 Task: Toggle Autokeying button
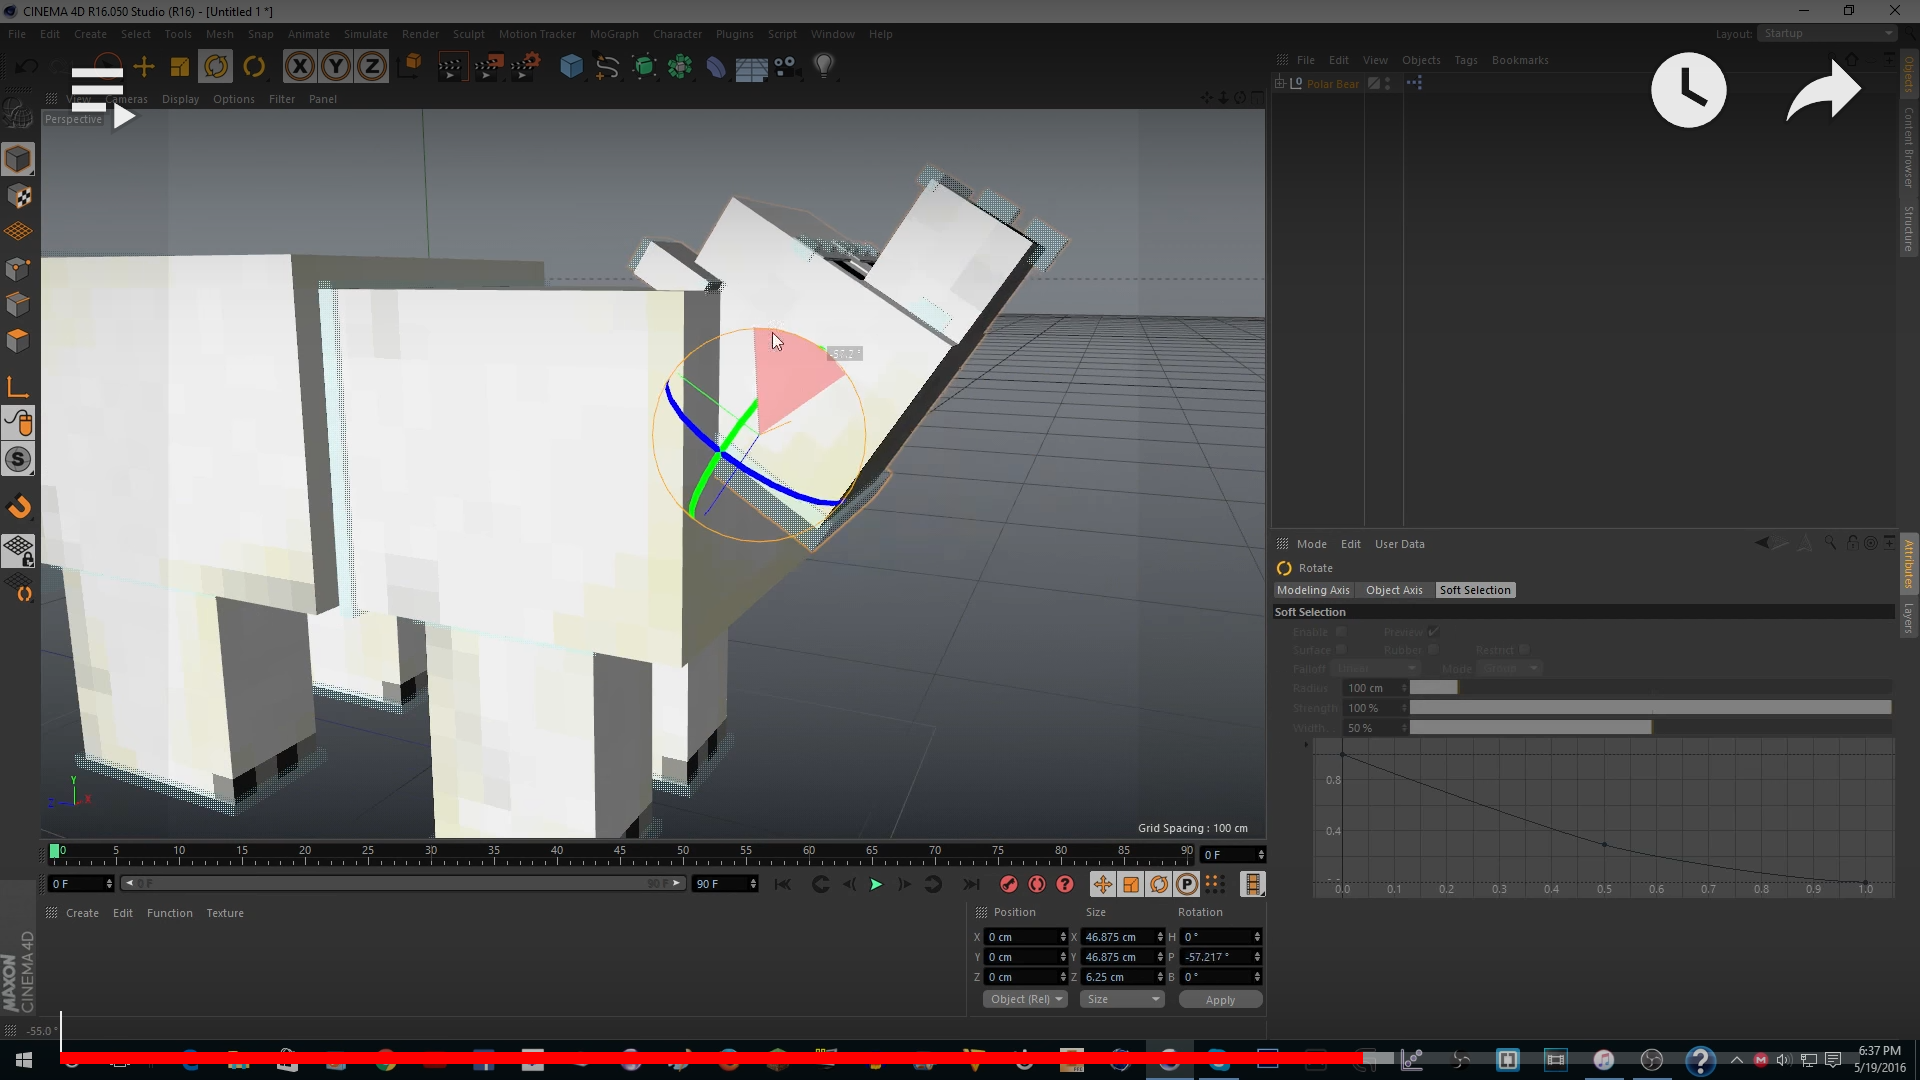pos(1037,884)
